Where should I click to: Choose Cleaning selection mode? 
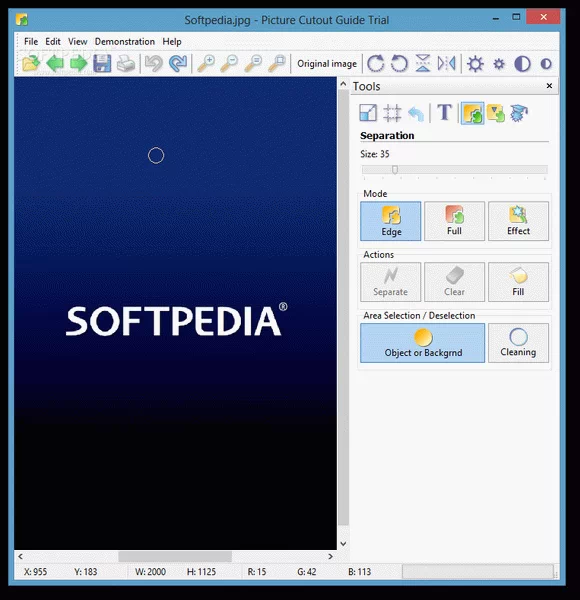tap(518, 343)
